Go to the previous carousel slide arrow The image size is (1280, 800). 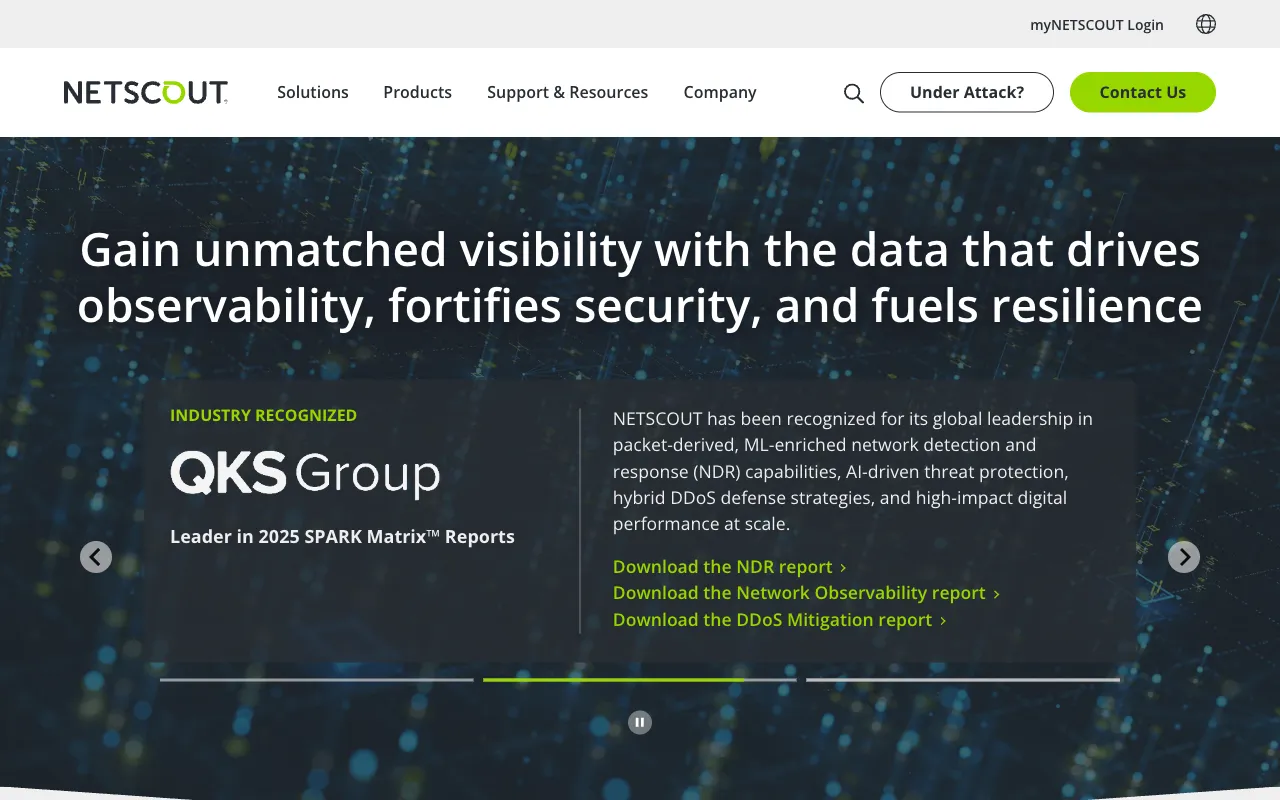click(96, 556)
